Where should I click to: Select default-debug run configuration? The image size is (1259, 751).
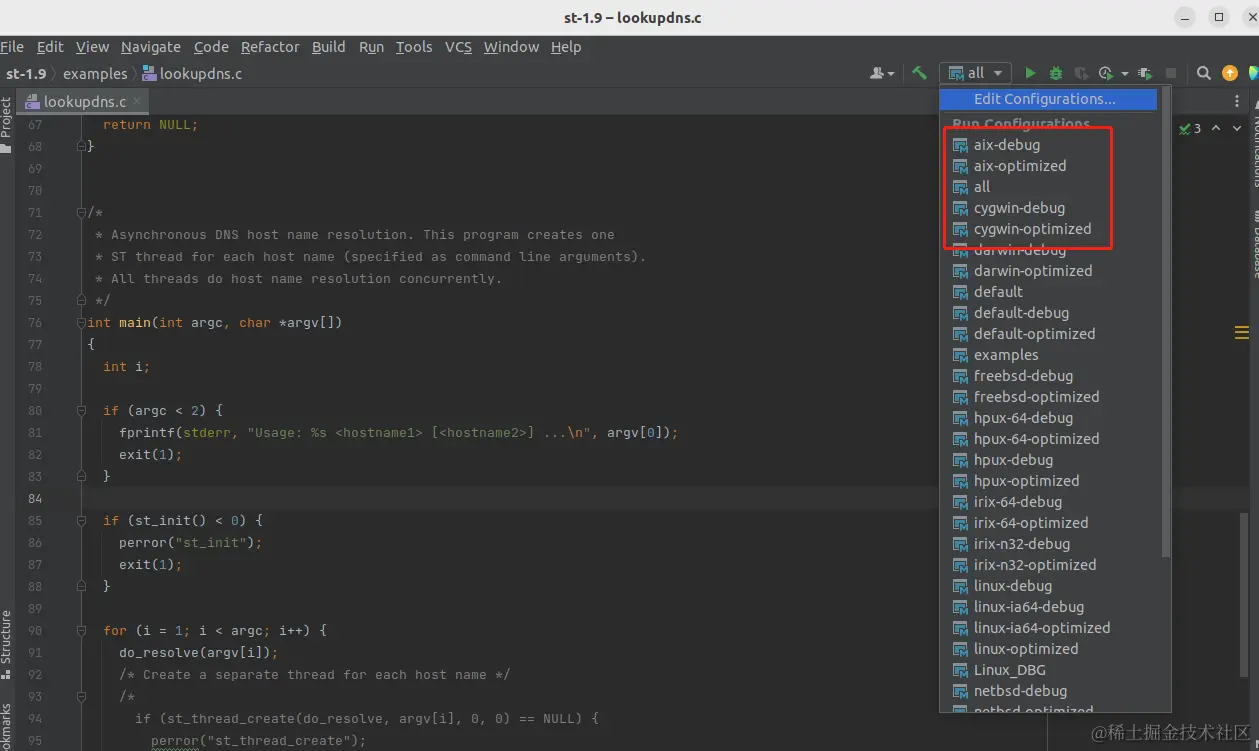point(1048,313)
